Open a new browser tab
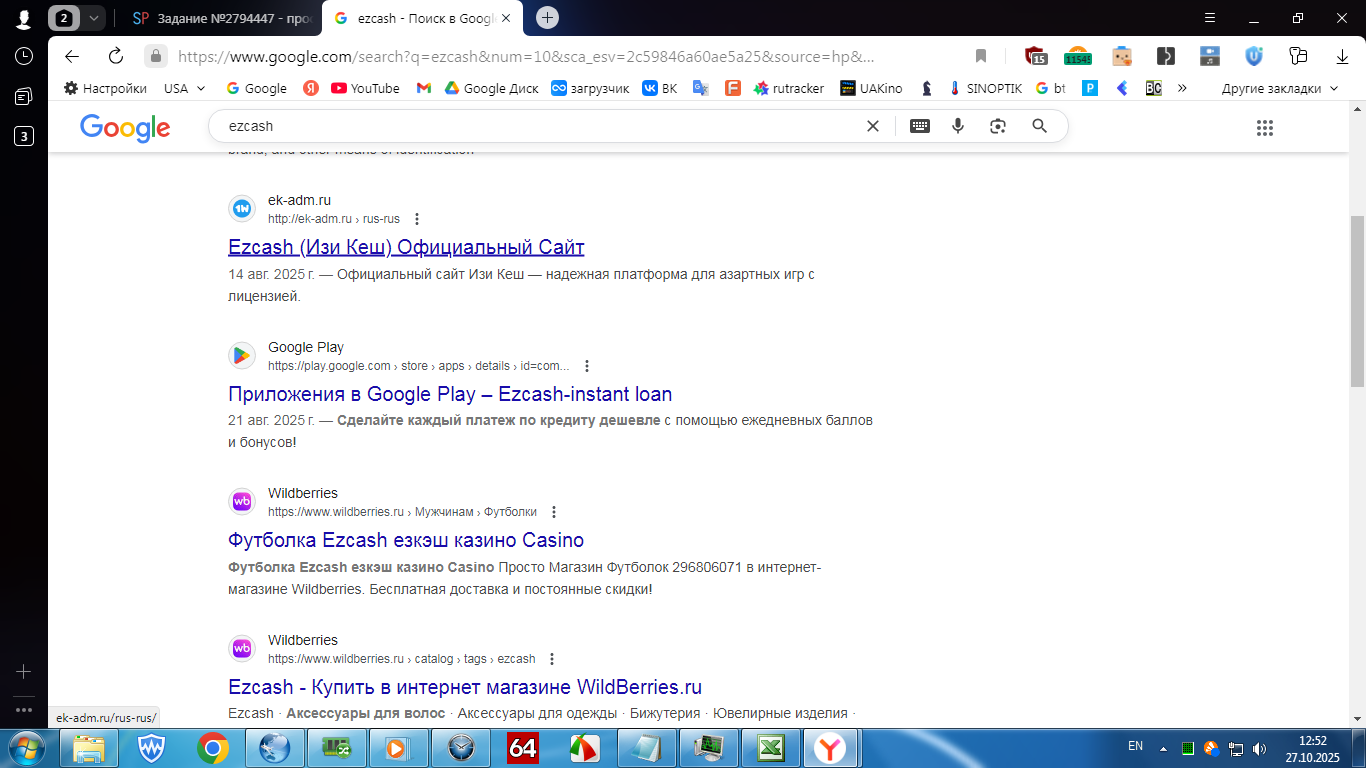 click(x=547, y=17)
